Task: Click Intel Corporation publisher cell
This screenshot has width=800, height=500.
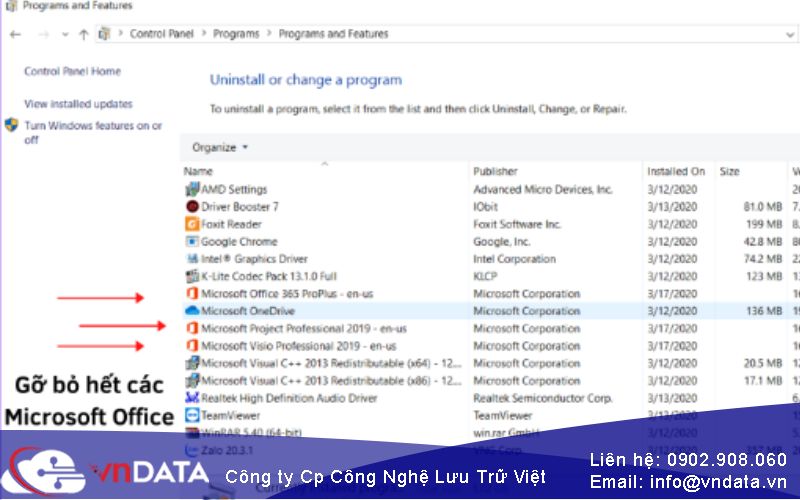Action: coord(514,259)
